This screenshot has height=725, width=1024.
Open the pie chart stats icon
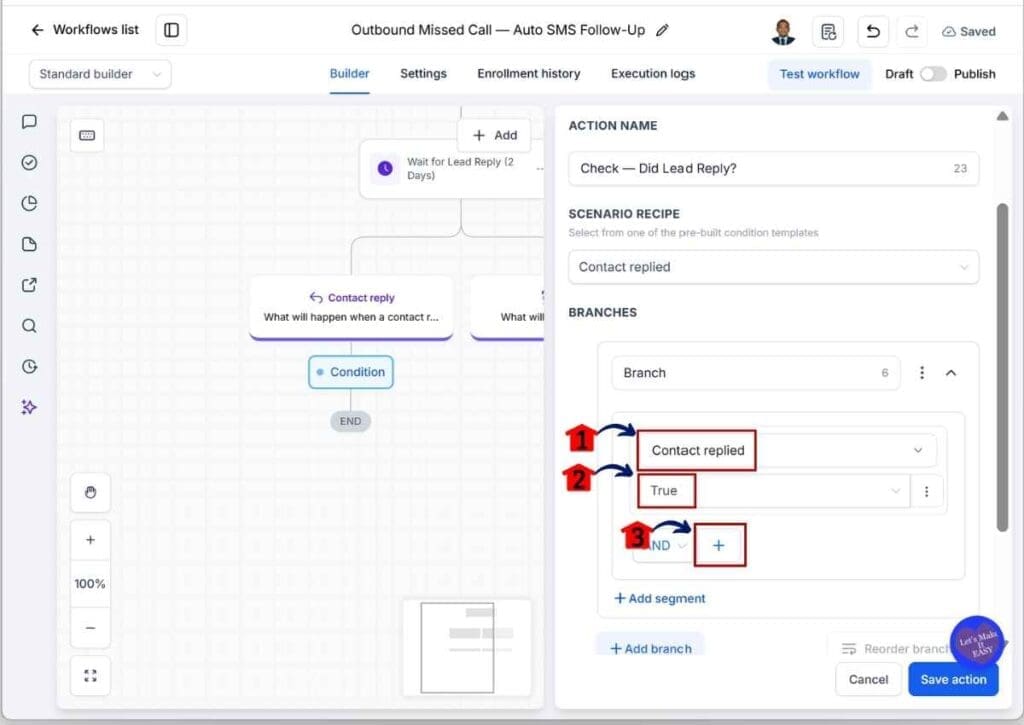tap(29, 203)
